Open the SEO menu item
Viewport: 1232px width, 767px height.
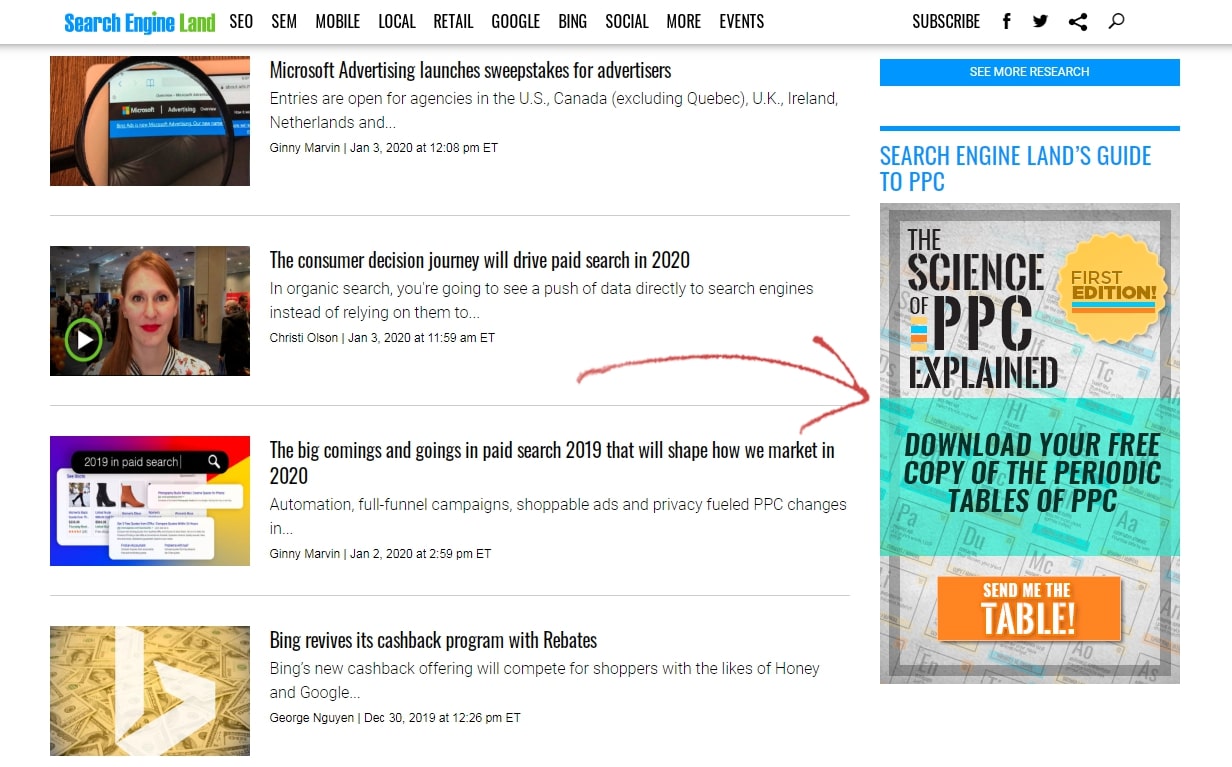[241, 21]
